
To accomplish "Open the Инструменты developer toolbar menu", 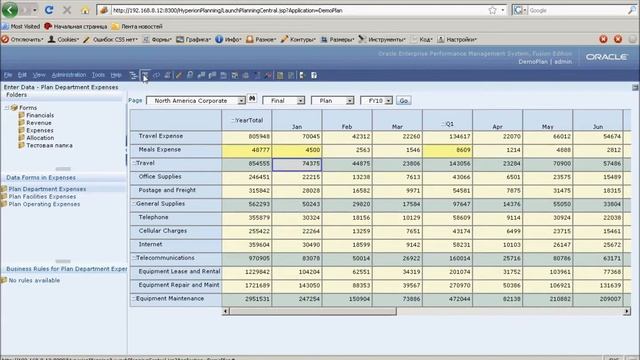I will point(382,40).
